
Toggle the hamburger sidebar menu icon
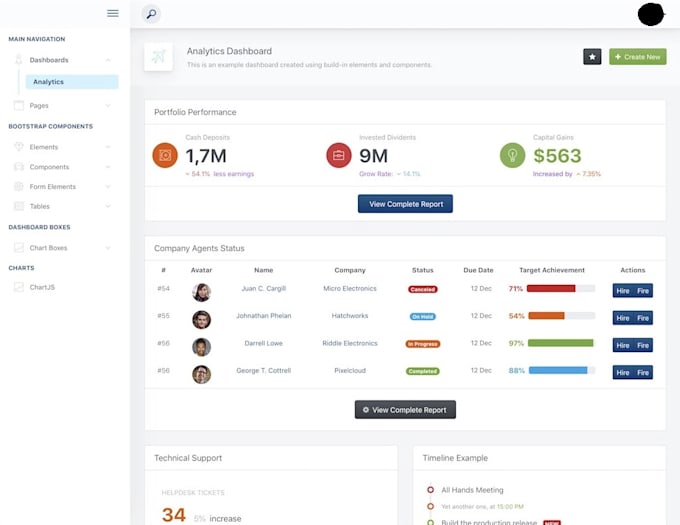113,13
